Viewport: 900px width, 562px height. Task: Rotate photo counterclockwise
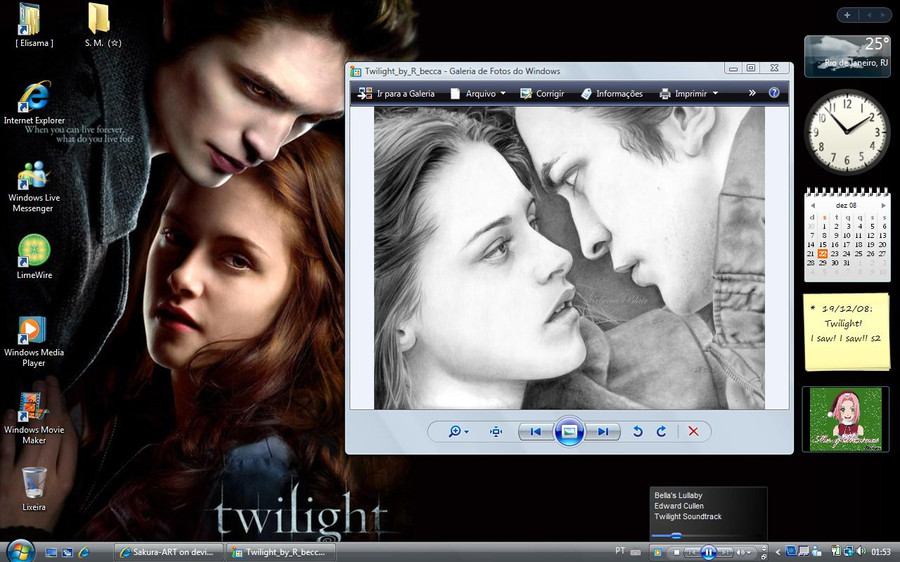pos(637,431)
